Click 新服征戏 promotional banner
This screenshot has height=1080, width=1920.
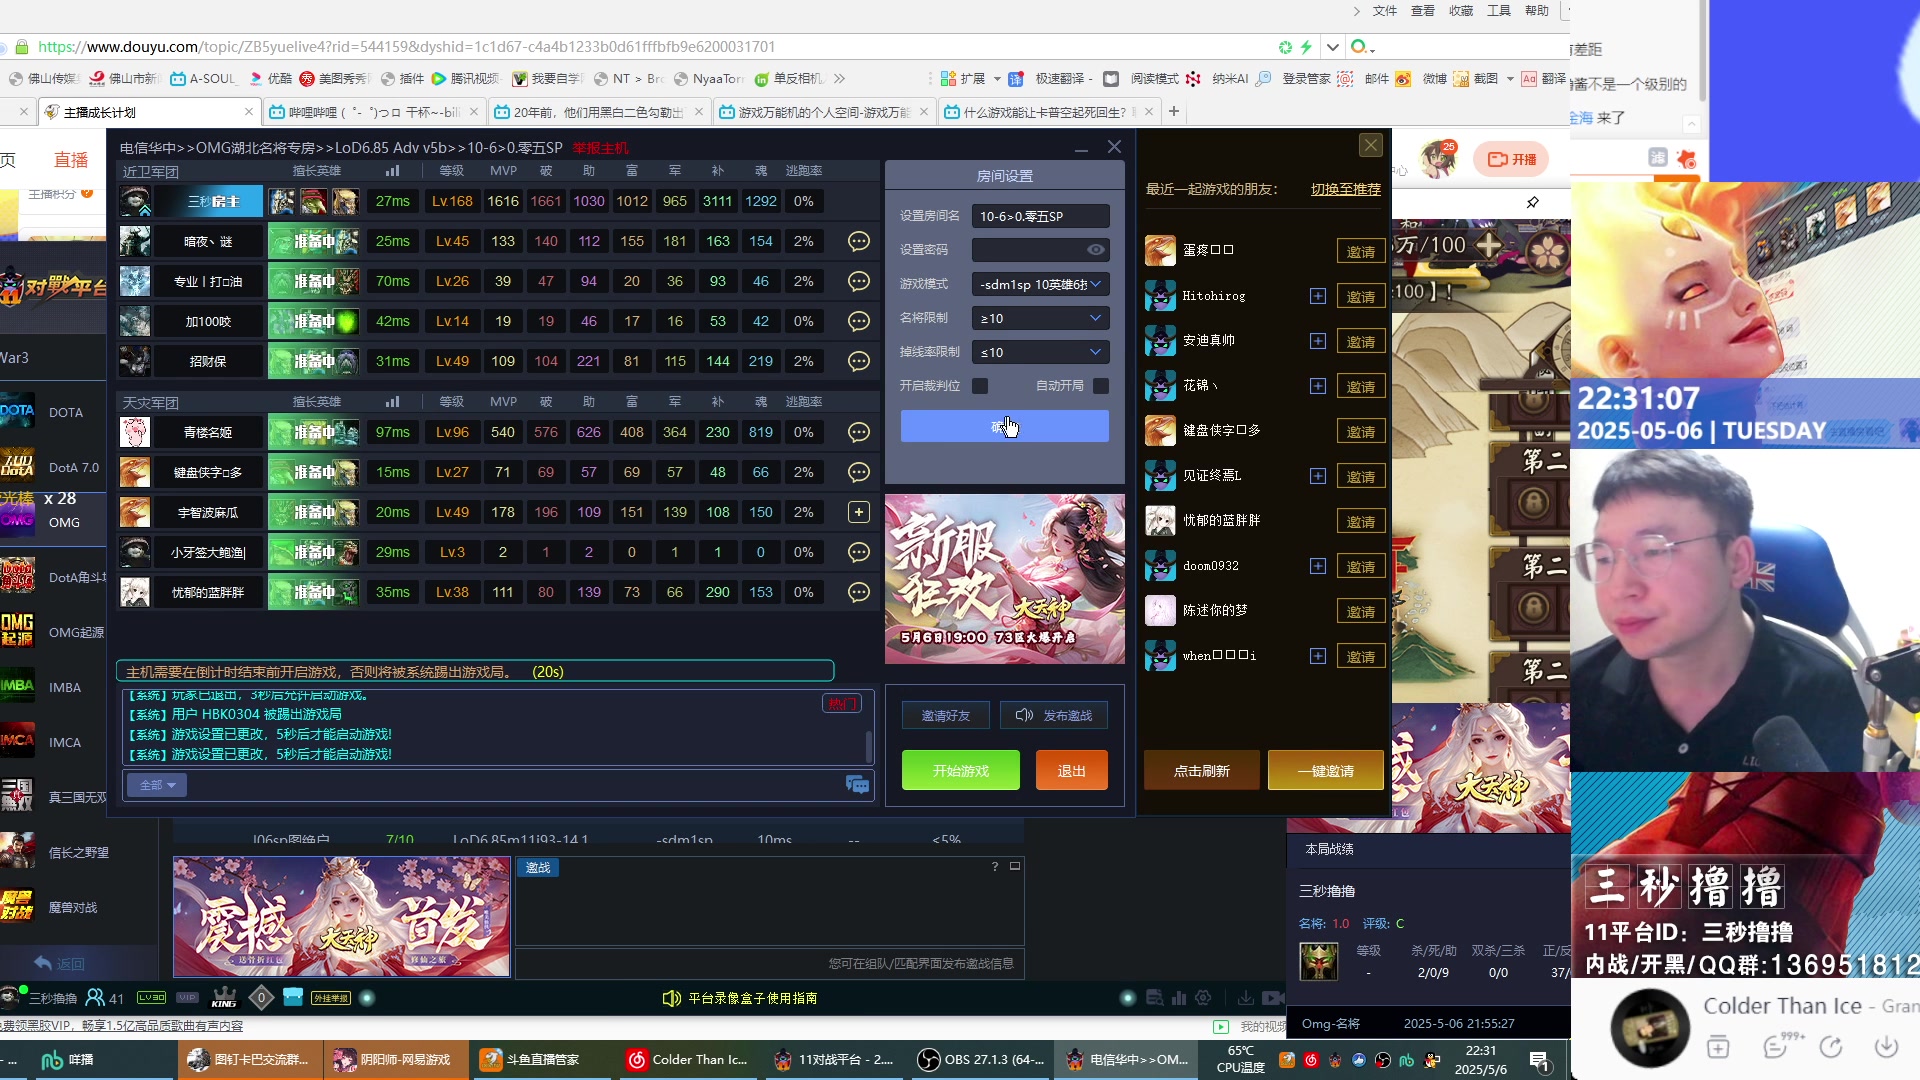(1005, 579)
